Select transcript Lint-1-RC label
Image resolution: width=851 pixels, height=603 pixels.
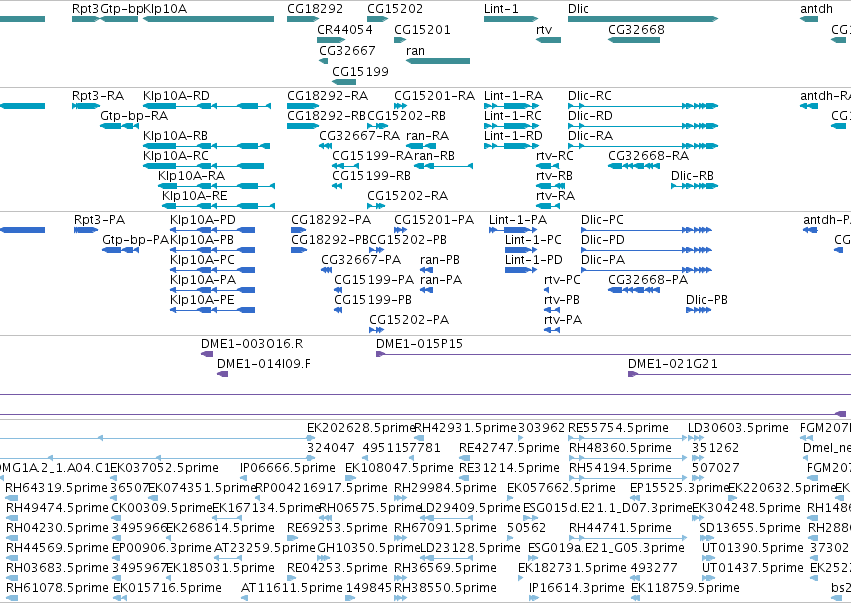point(512,116)
